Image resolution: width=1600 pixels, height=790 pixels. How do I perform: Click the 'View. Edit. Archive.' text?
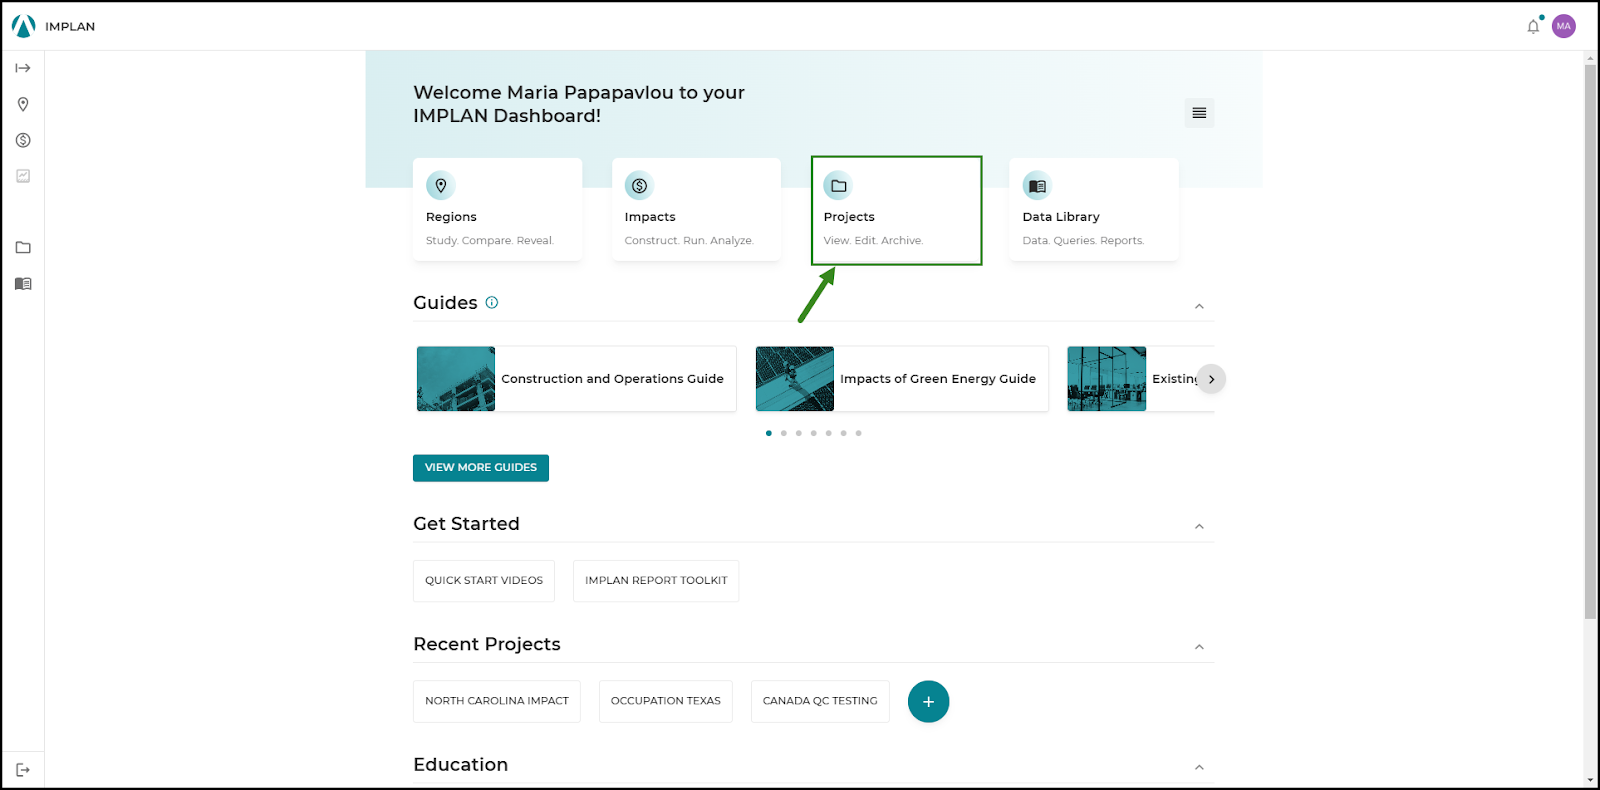873,241
